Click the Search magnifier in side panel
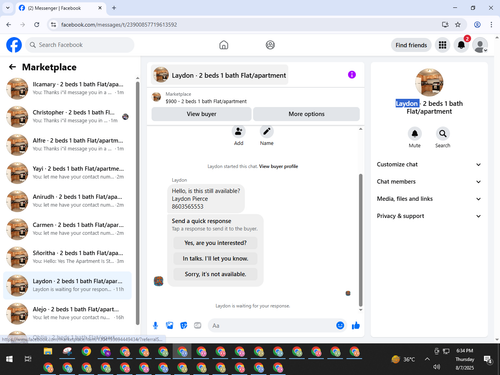Image resolution: width=500 pixels, height=375 pixels. pos(443,134)
